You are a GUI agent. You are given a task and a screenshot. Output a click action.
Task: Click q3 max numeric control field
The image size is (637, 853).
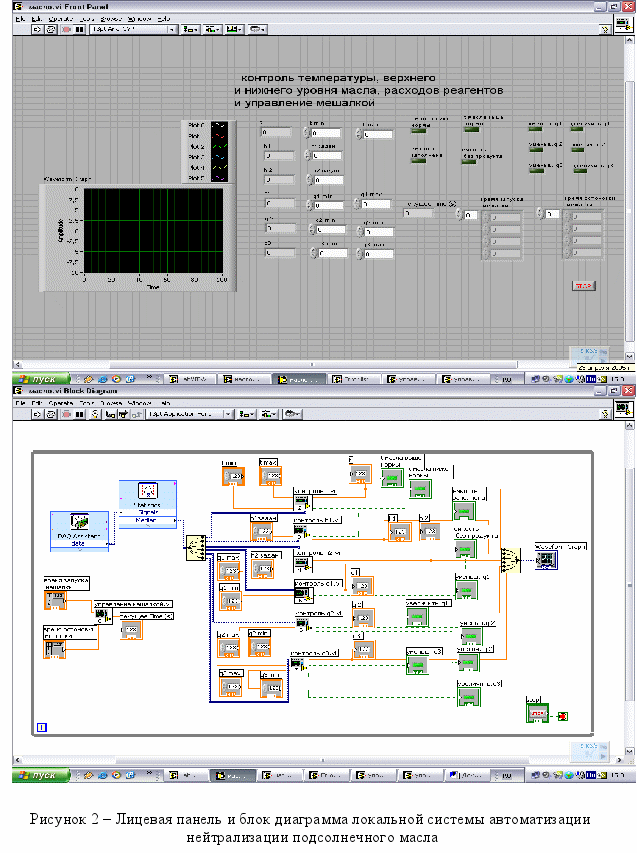point(380,254)
